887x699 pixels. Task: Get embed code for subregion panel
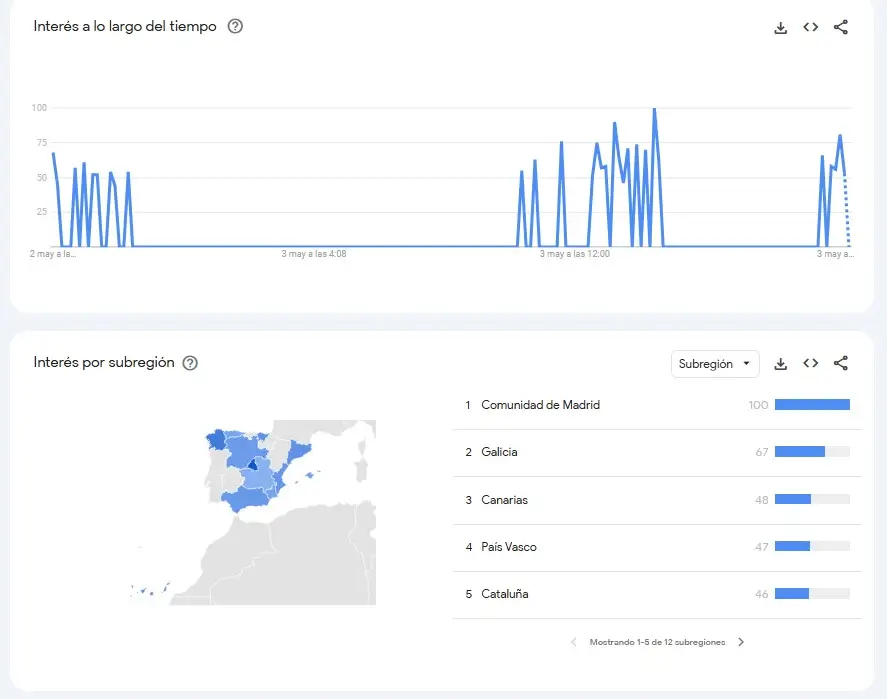click(810, 363)
